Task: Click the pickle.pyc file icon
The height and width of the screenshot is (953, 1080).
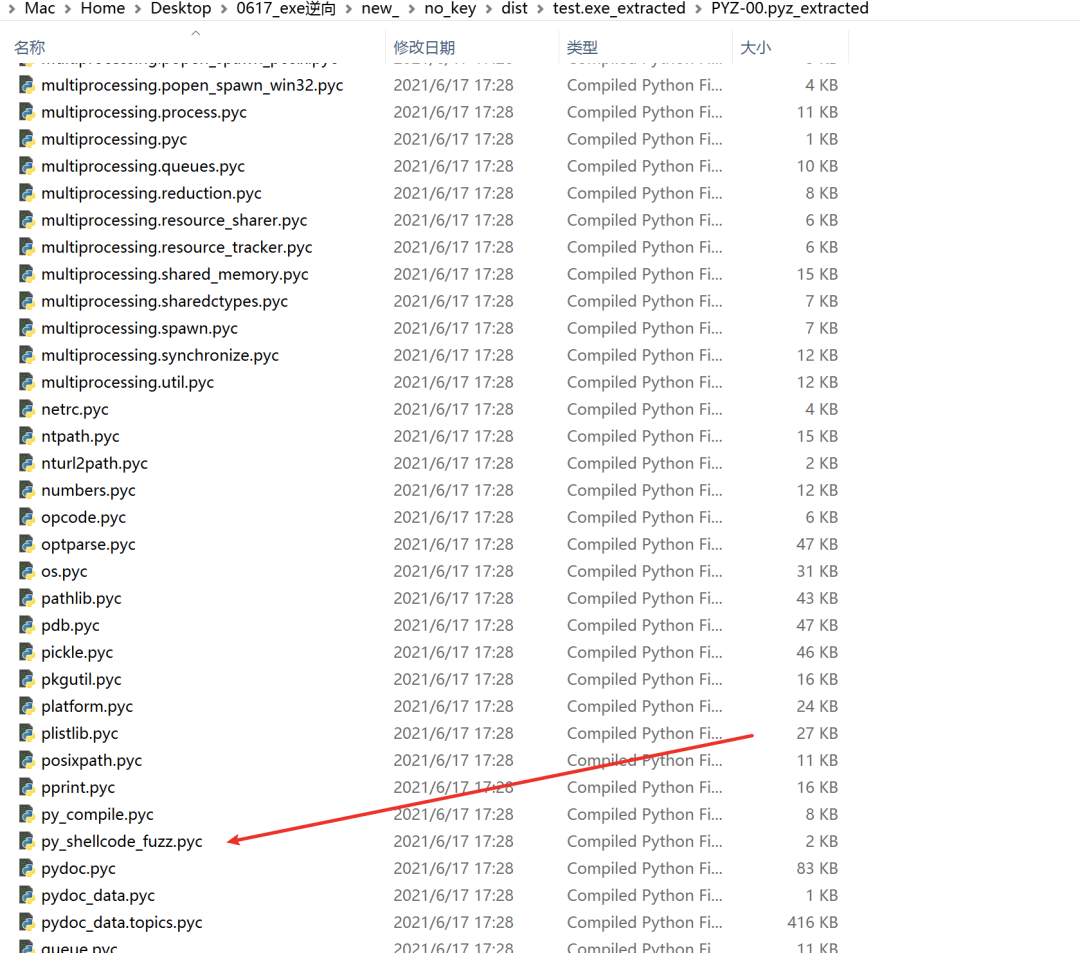Action: 27,652
